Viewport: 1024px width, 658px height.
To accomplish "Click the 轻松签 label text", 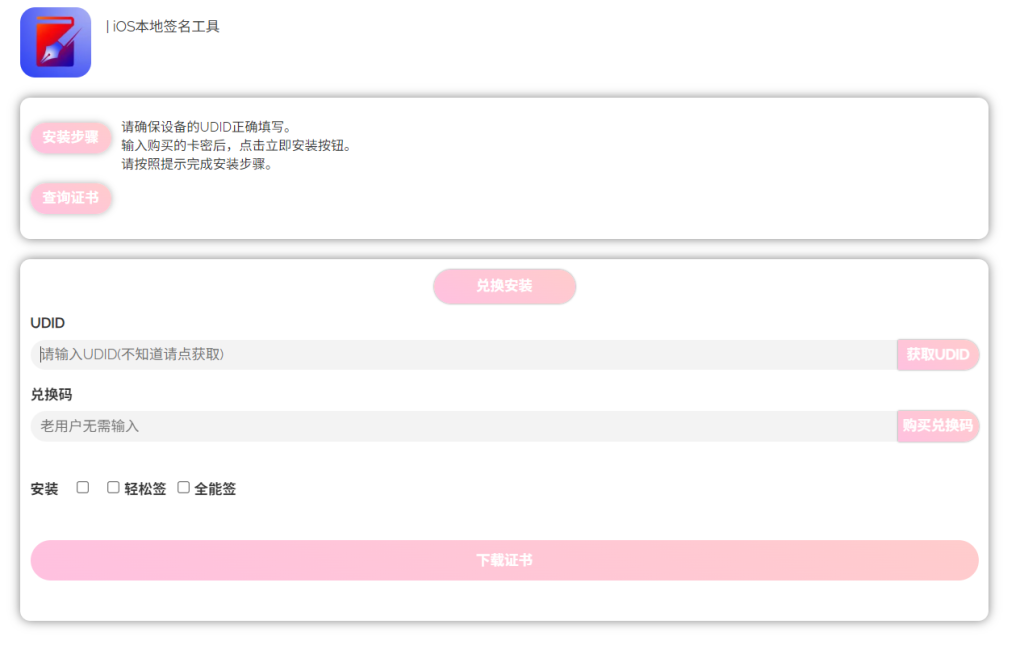I will (x=145, y=489).
